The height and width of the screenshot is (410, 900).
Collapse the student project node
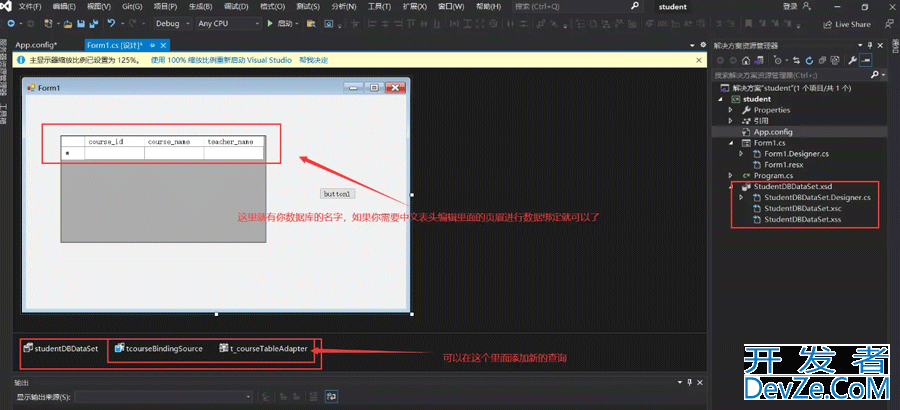coord(720,99)
